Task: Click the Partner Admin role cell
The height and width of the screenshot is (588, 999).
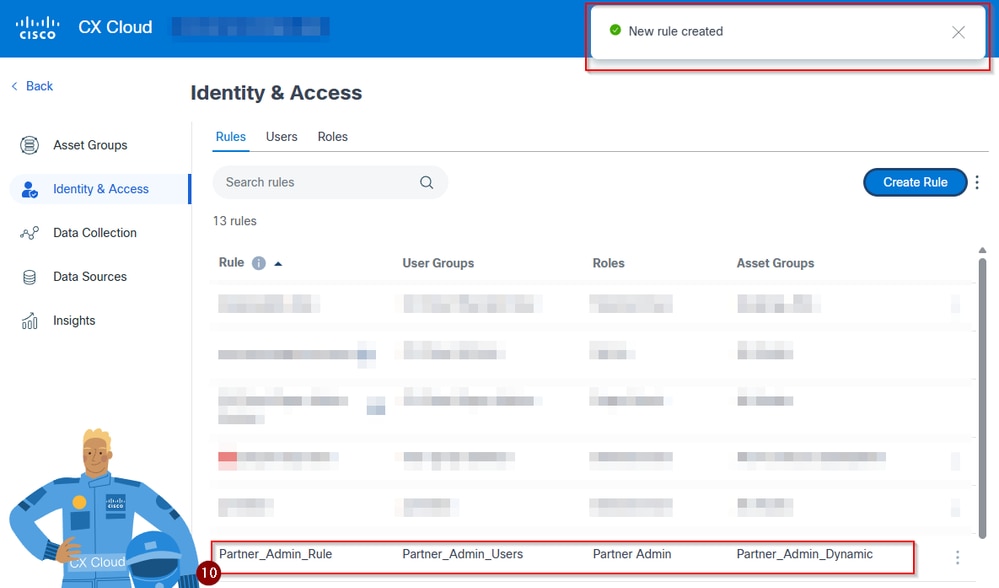Action: [632, 554]
